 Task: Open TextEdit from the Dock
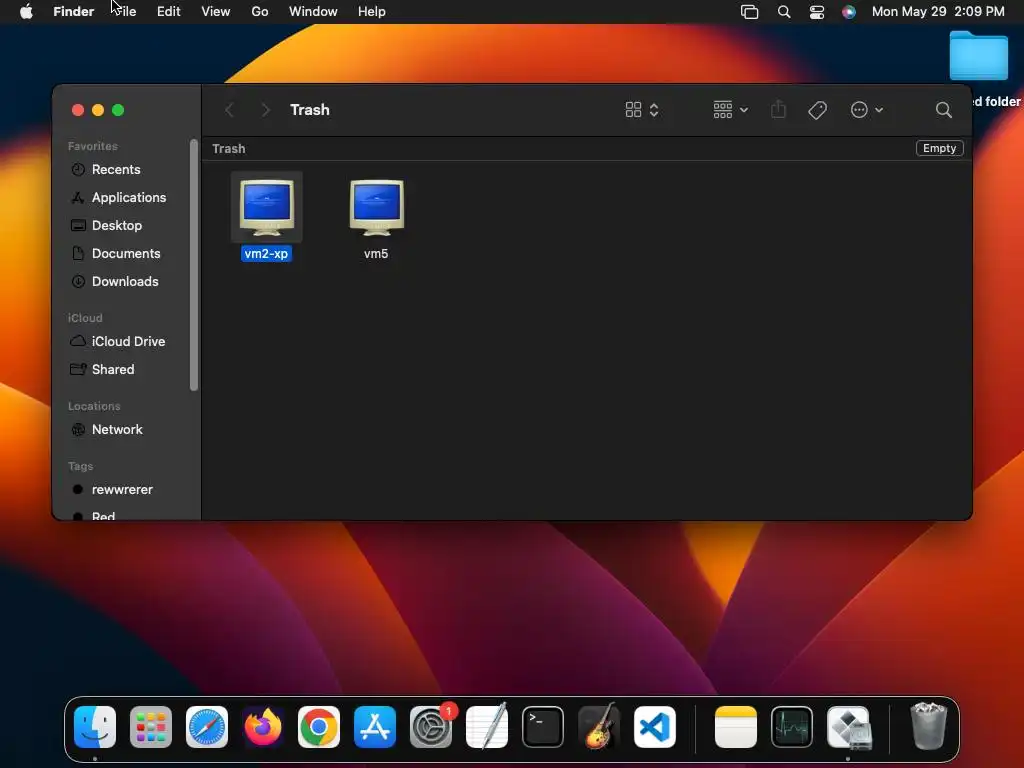click(487, 727)
